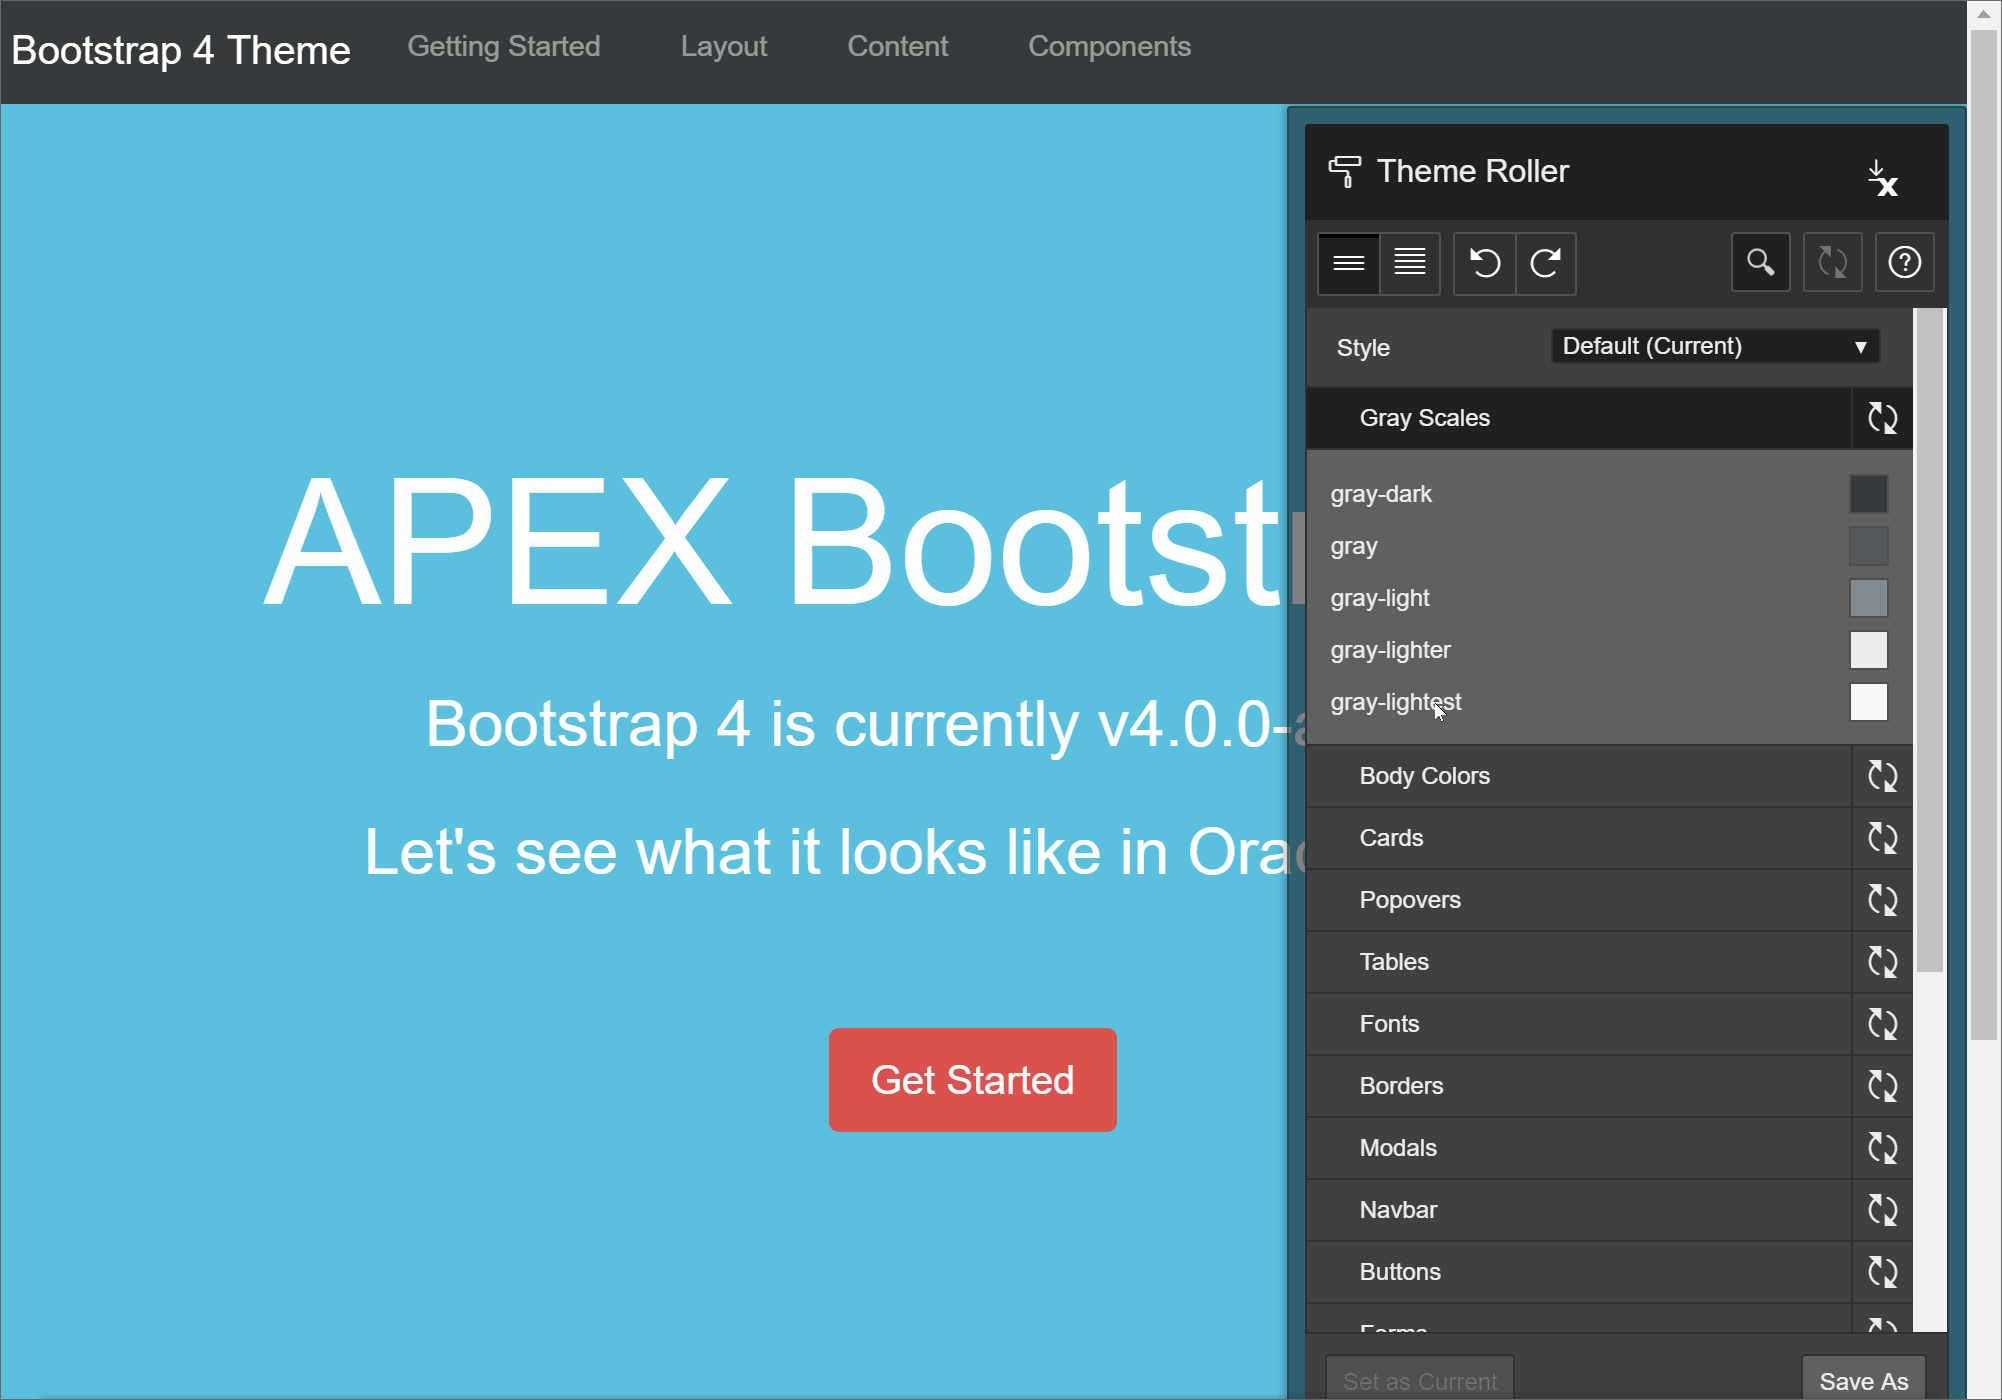Open the Theme Roller search tool

[x=1760, y=263]
